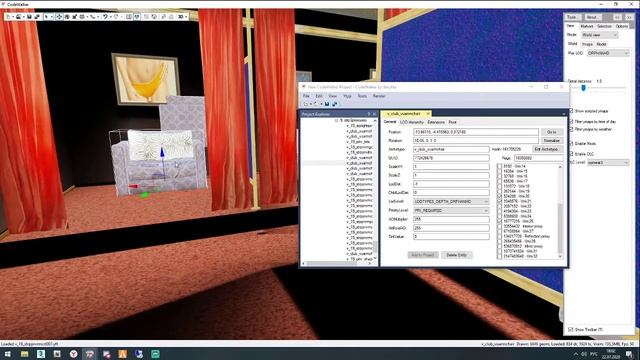Click the snapping toolbar icon

point(92,17)
